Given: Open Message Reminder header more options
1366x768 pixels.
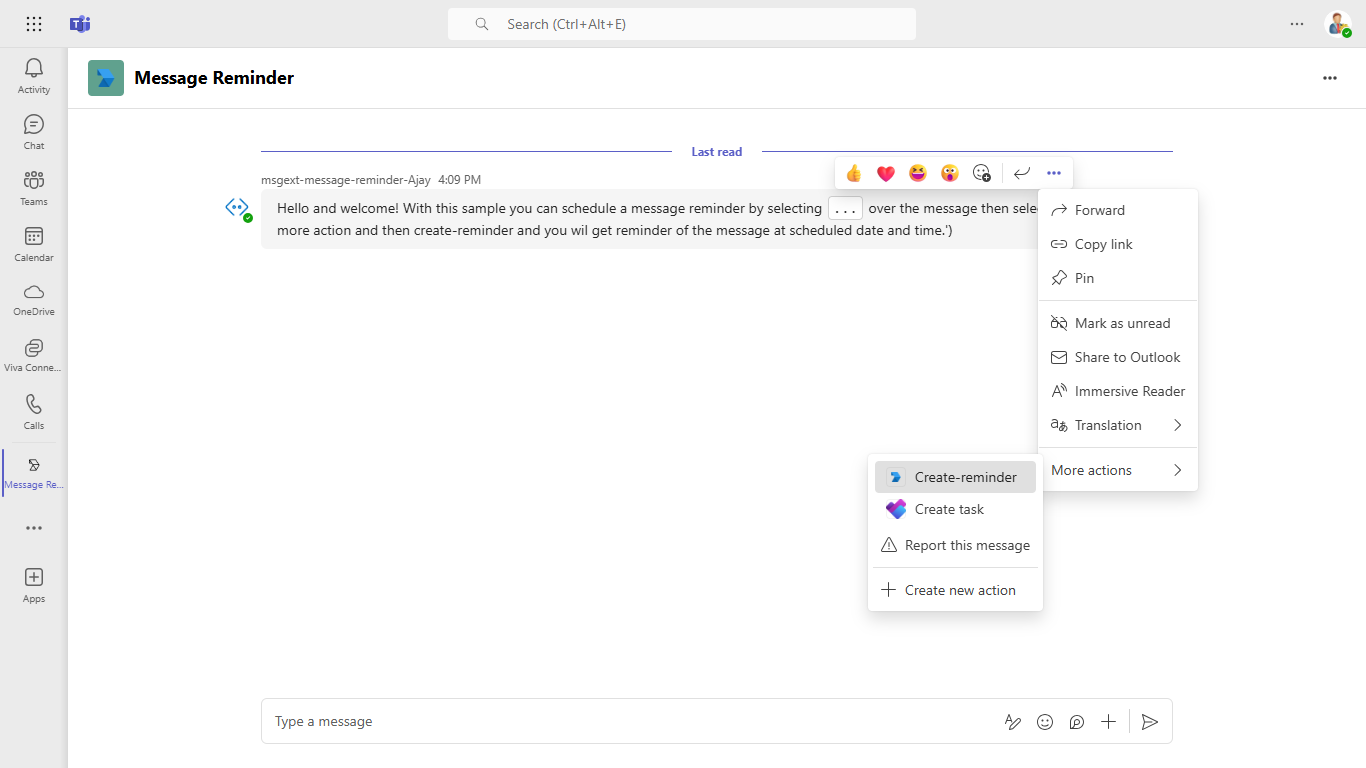Looking at the screenshot, I should pyautogui.click(x=1330, y=78).
